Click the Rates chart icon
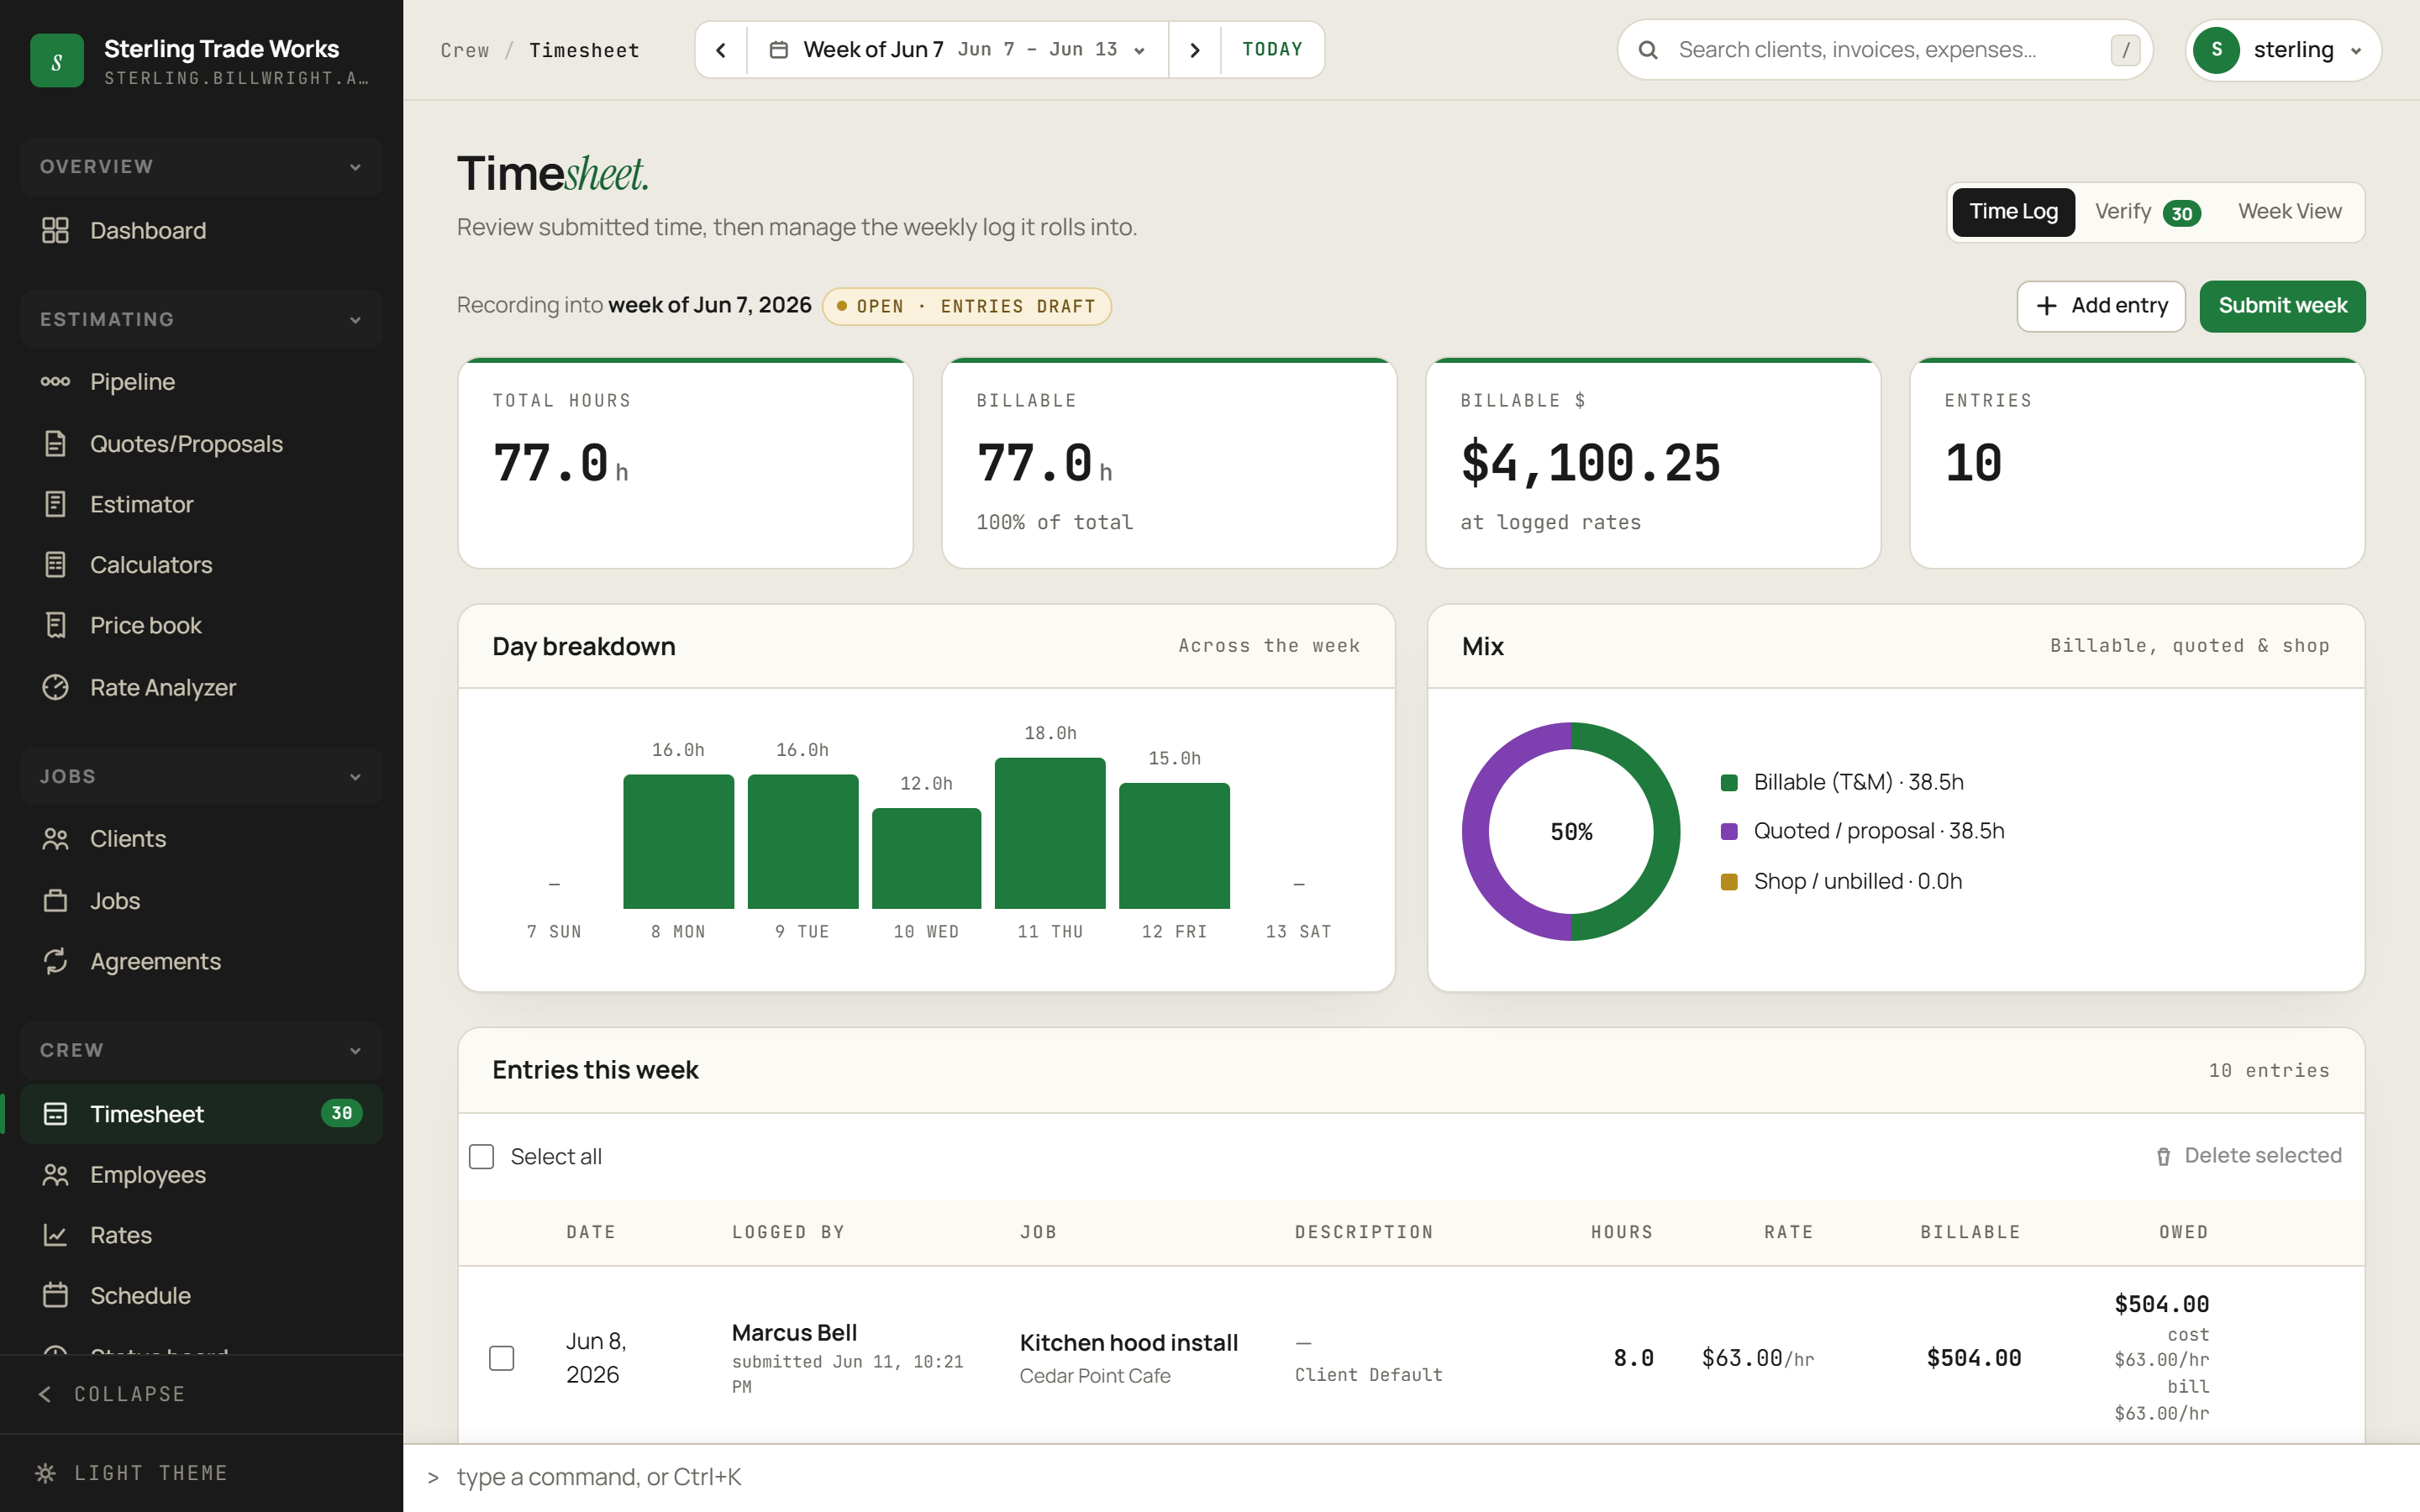 [55, 1235]
